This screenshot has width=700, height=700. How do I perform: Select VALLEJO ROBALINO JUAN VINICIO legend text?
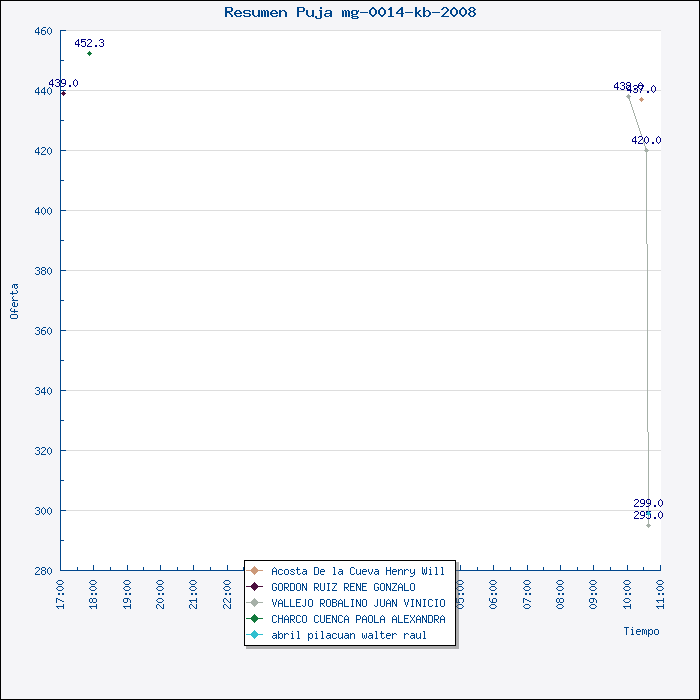pyautogui.click(x=358, y=603)
